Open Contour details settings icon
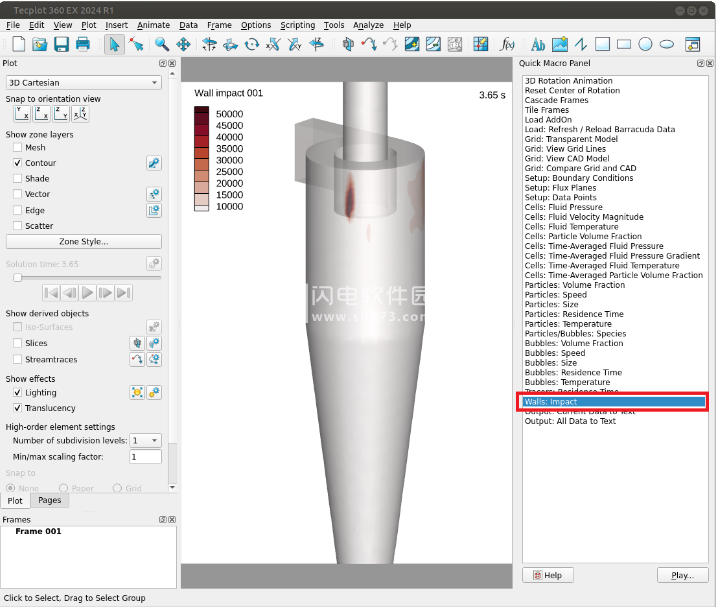This screenshot has height=607, width=716. (154, 163)
